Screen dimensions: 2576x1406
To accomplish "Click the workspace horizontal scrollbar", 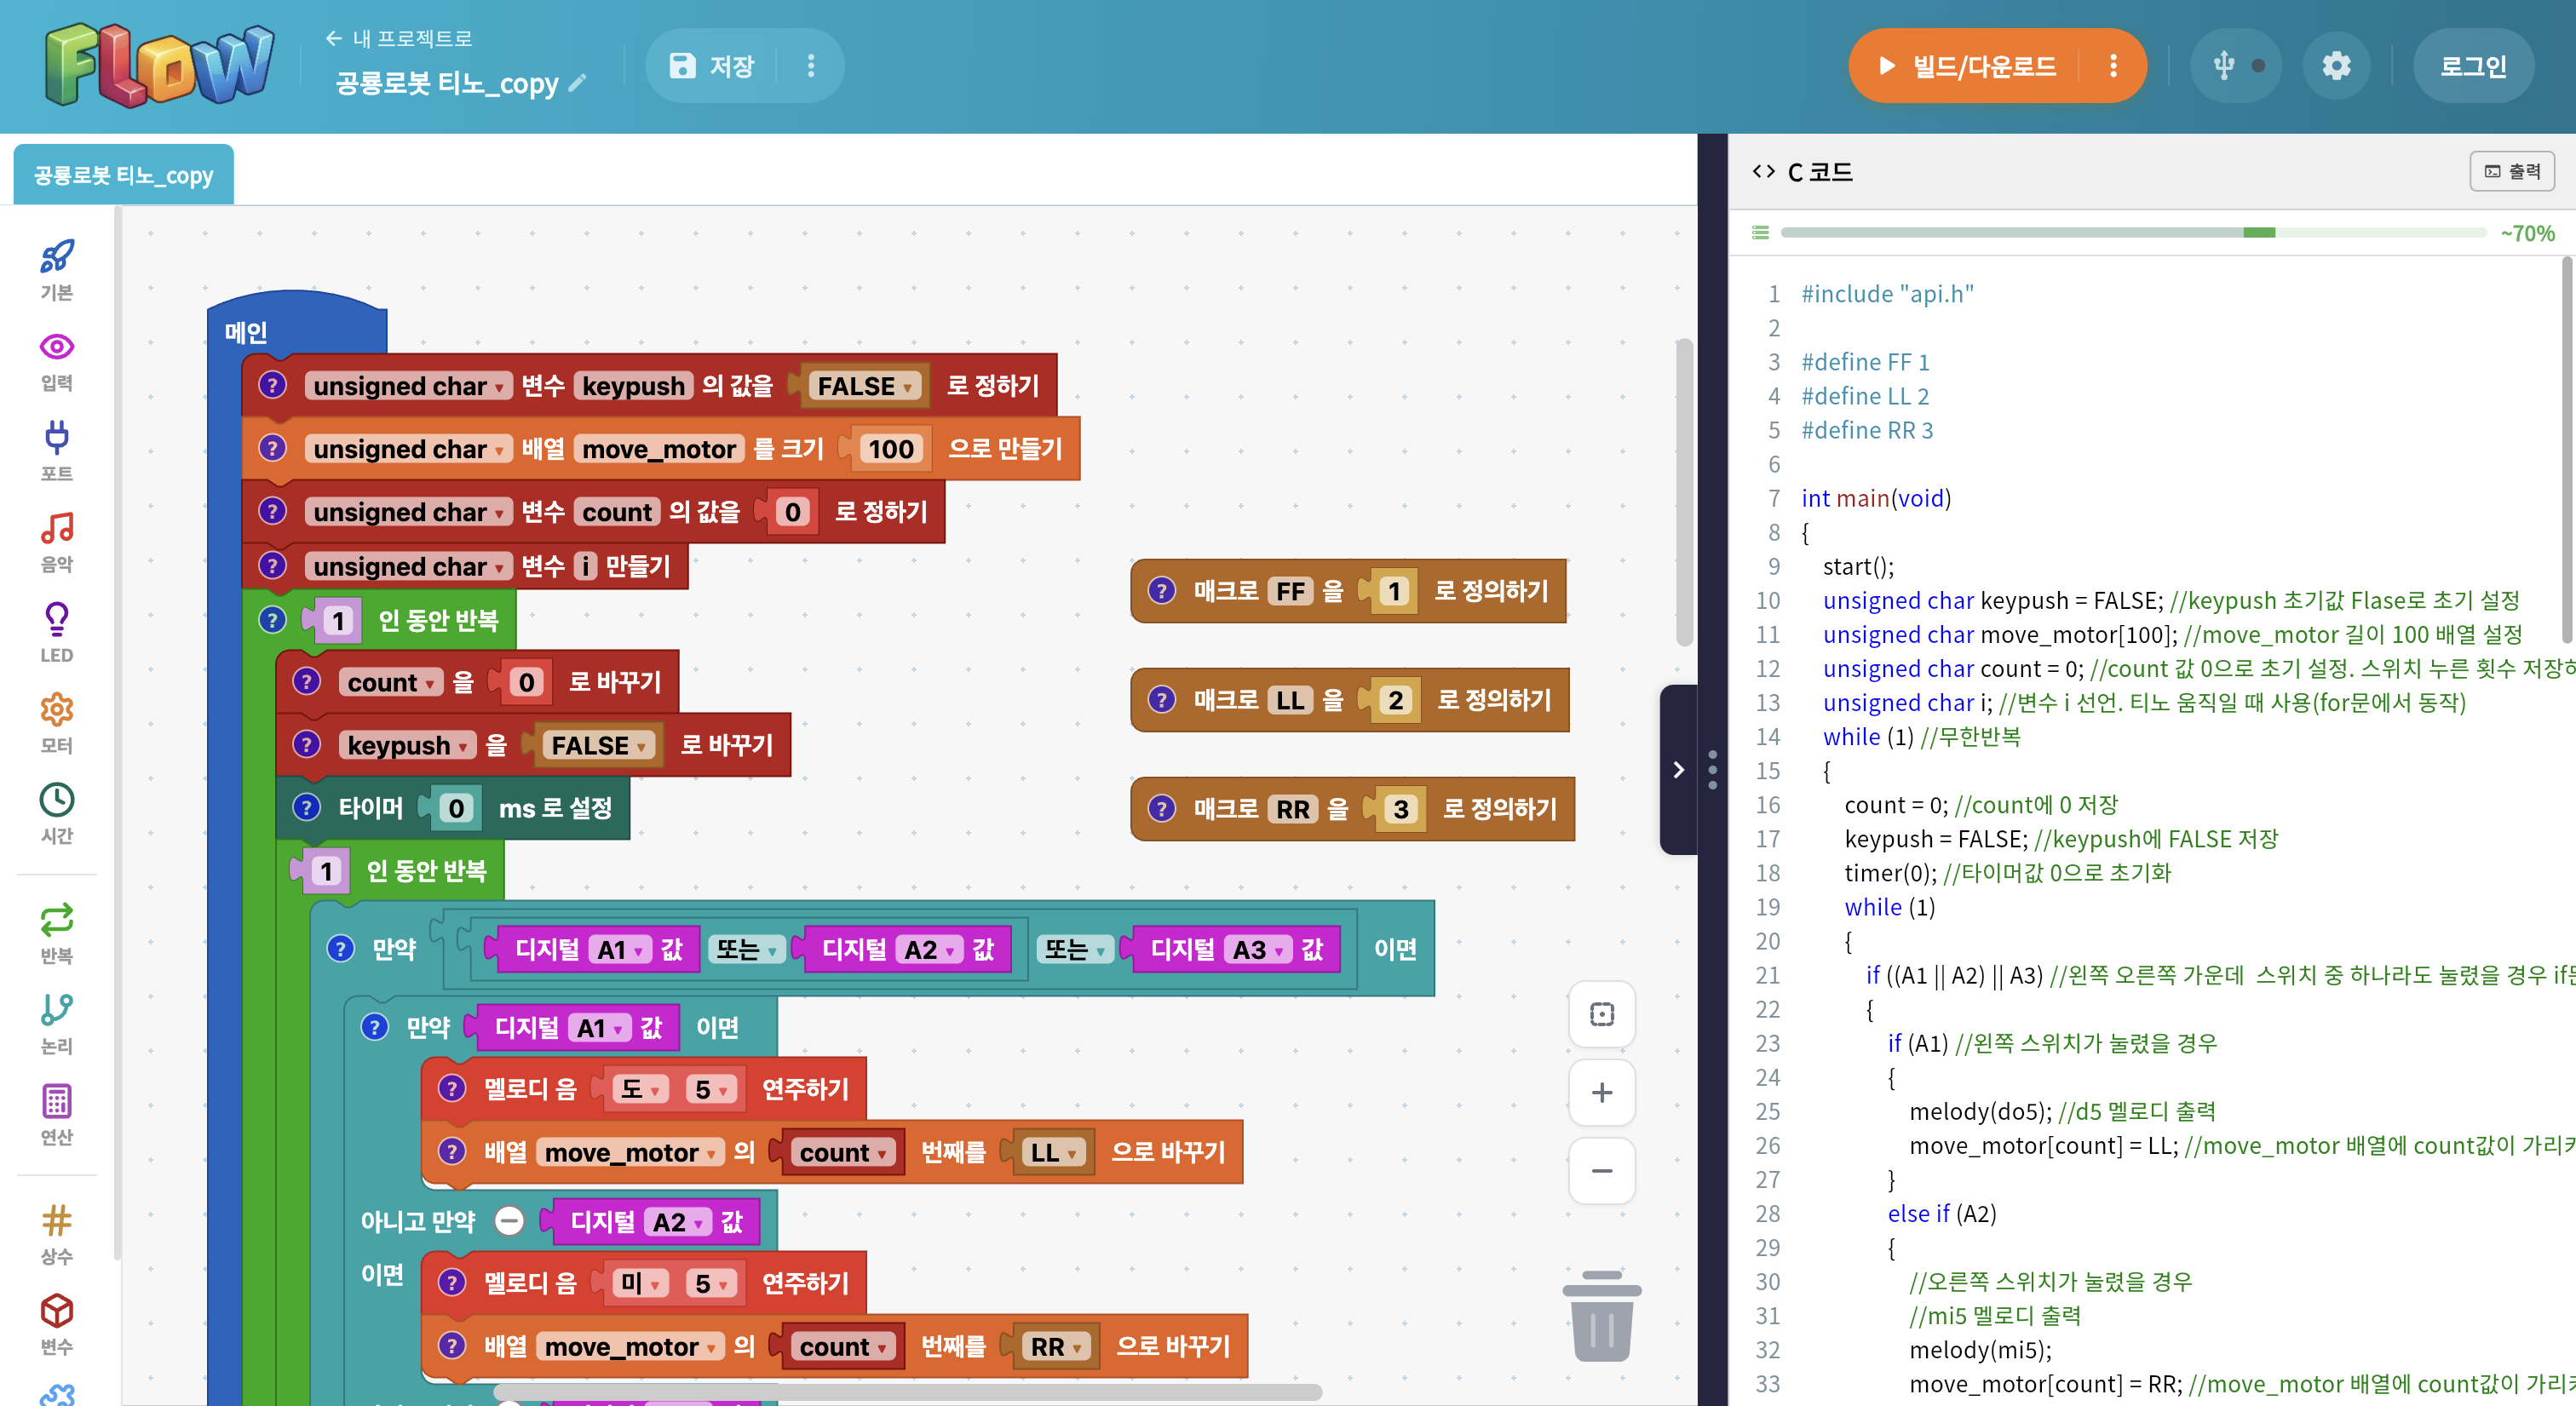I will click(907, 1391).
